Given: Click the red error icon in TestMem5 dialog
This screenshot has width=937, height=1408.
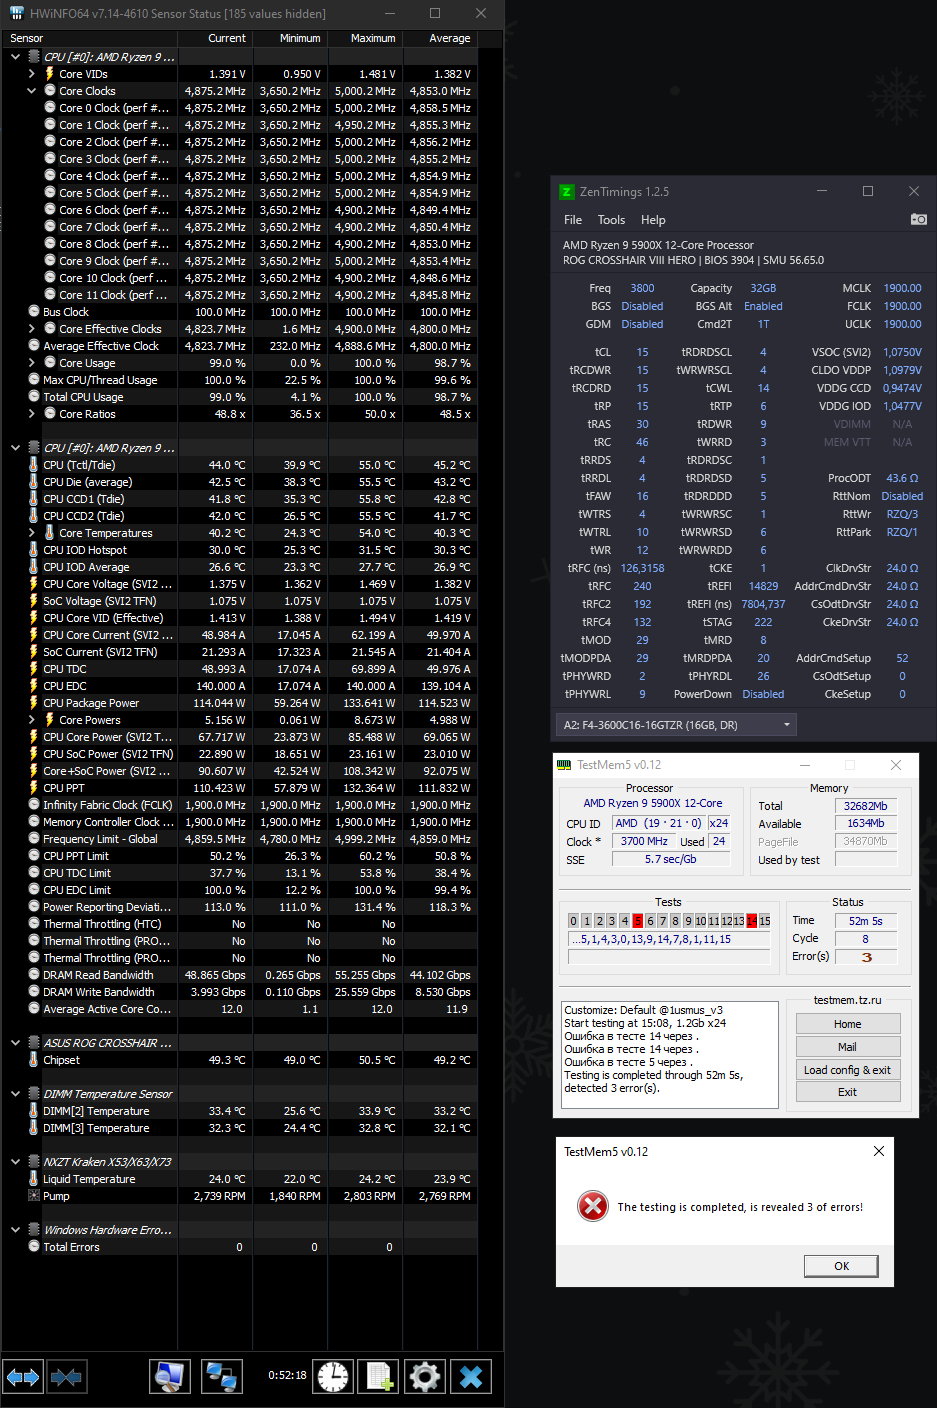Looking at the screenshot, I should [593, 1206].
